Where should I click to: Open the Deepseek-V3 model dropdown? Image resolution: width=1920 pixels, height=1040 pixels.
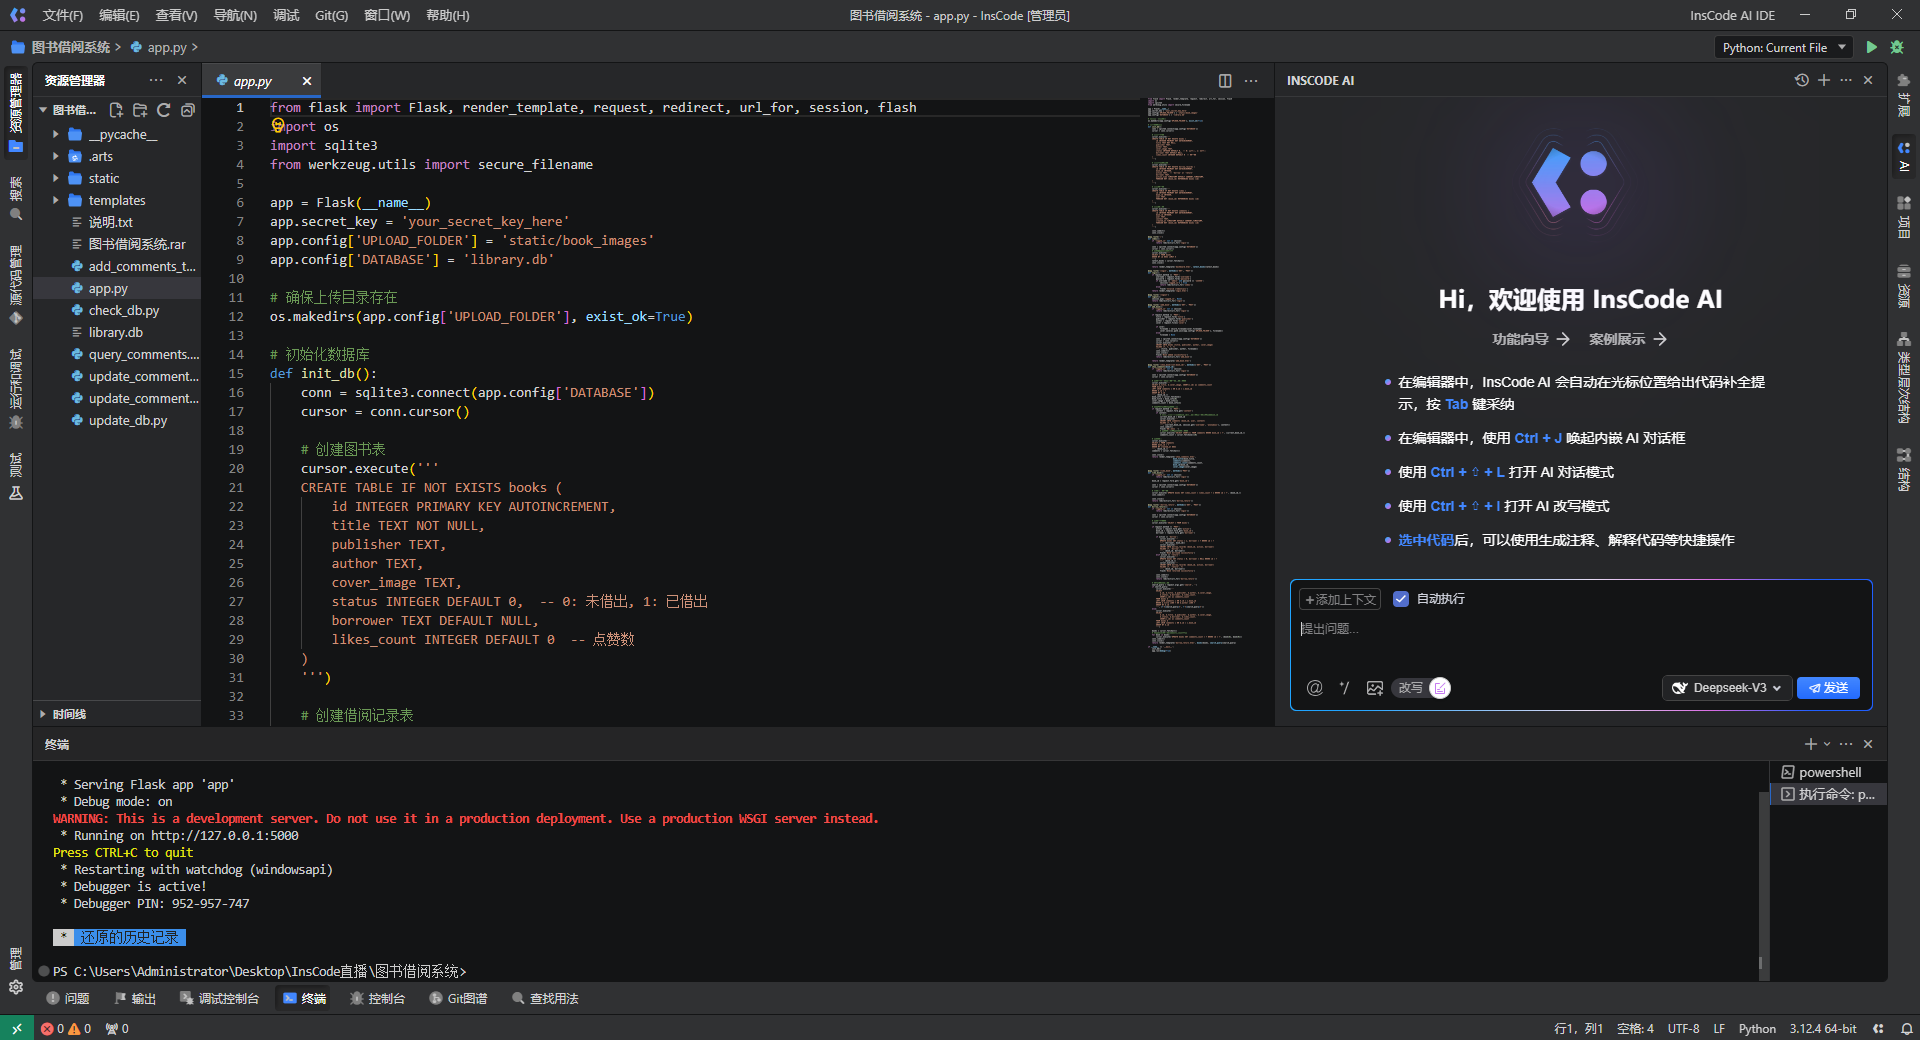[x=1727, y=688]
